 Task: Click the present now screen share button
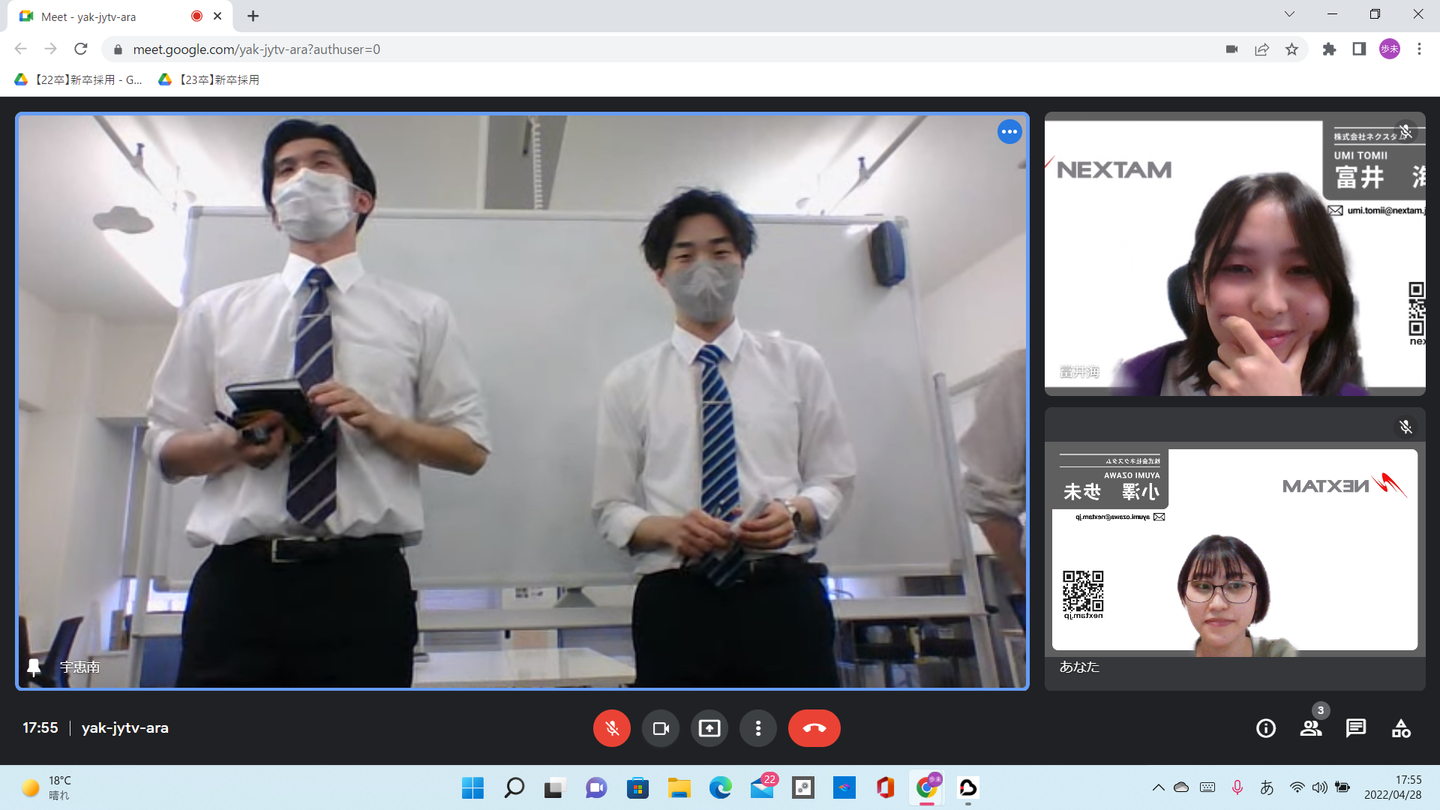pos(709,728)
